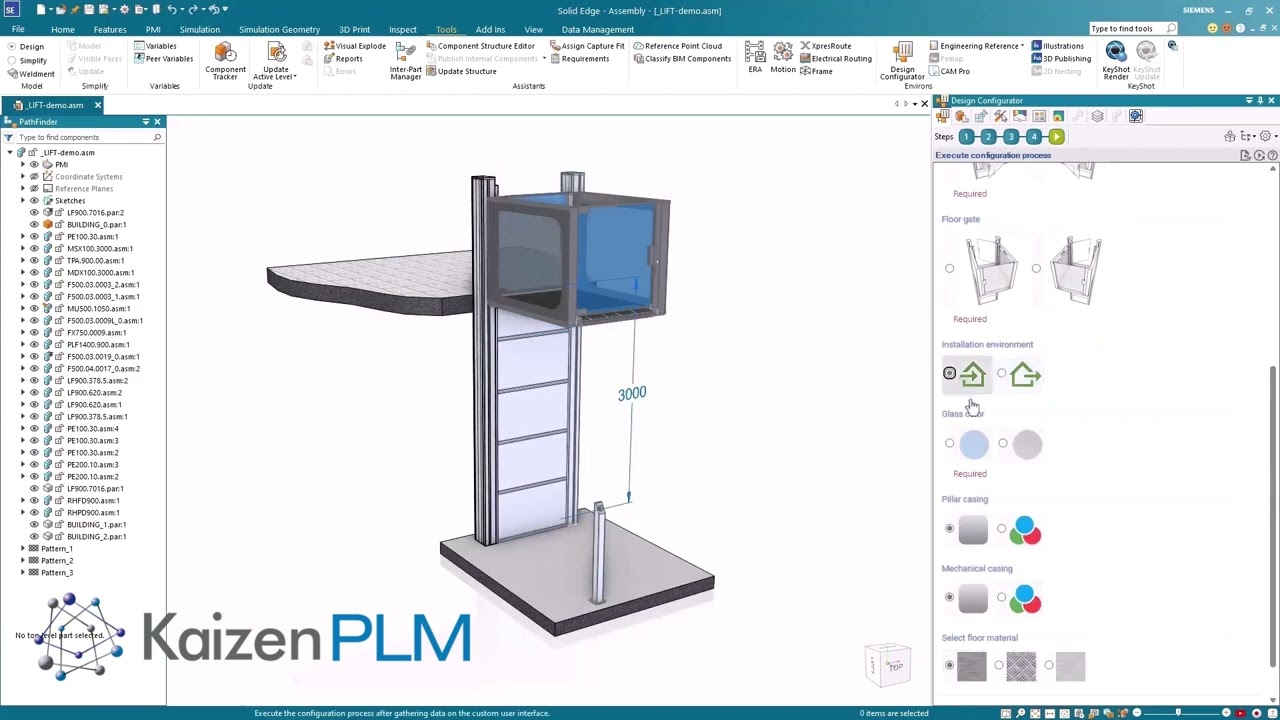Click Classify BIM Components
This screenshot has height=720, width=1280.
tap(682, 59)
